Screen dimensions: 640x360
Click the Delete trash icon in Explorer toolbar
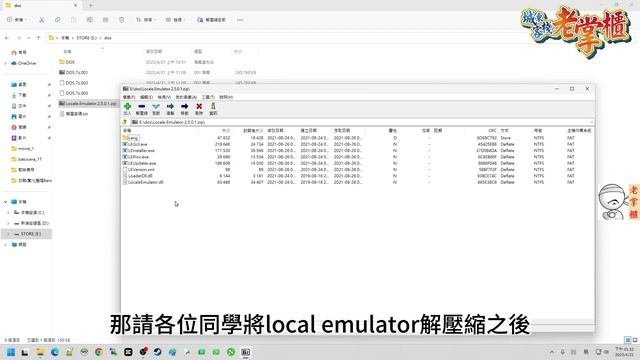(x=122, y=20)
